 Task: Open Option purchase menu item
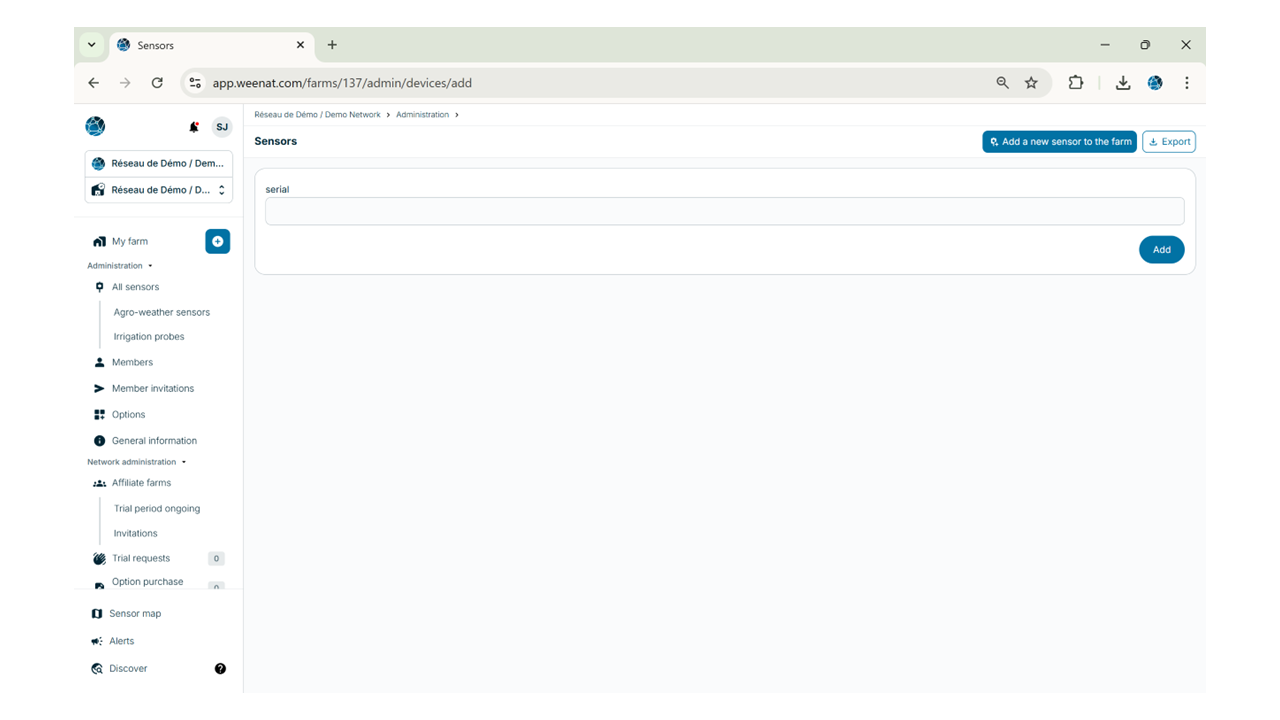148,582
